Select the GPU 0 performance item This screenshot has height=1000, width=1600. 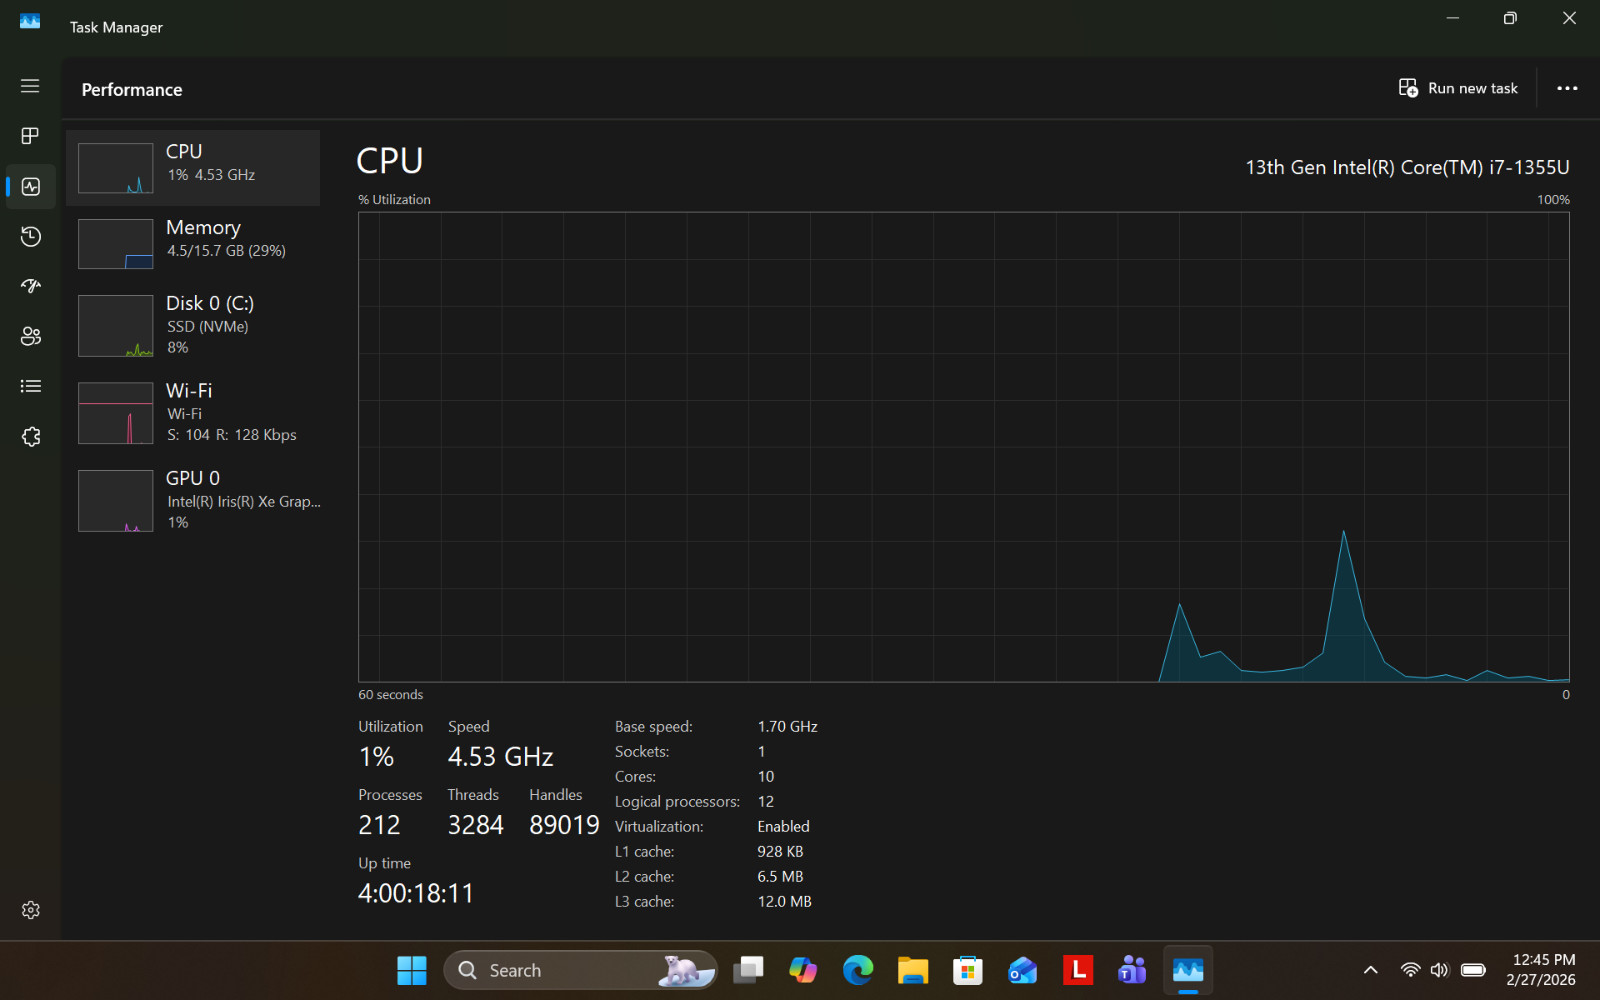pos(193,500)
